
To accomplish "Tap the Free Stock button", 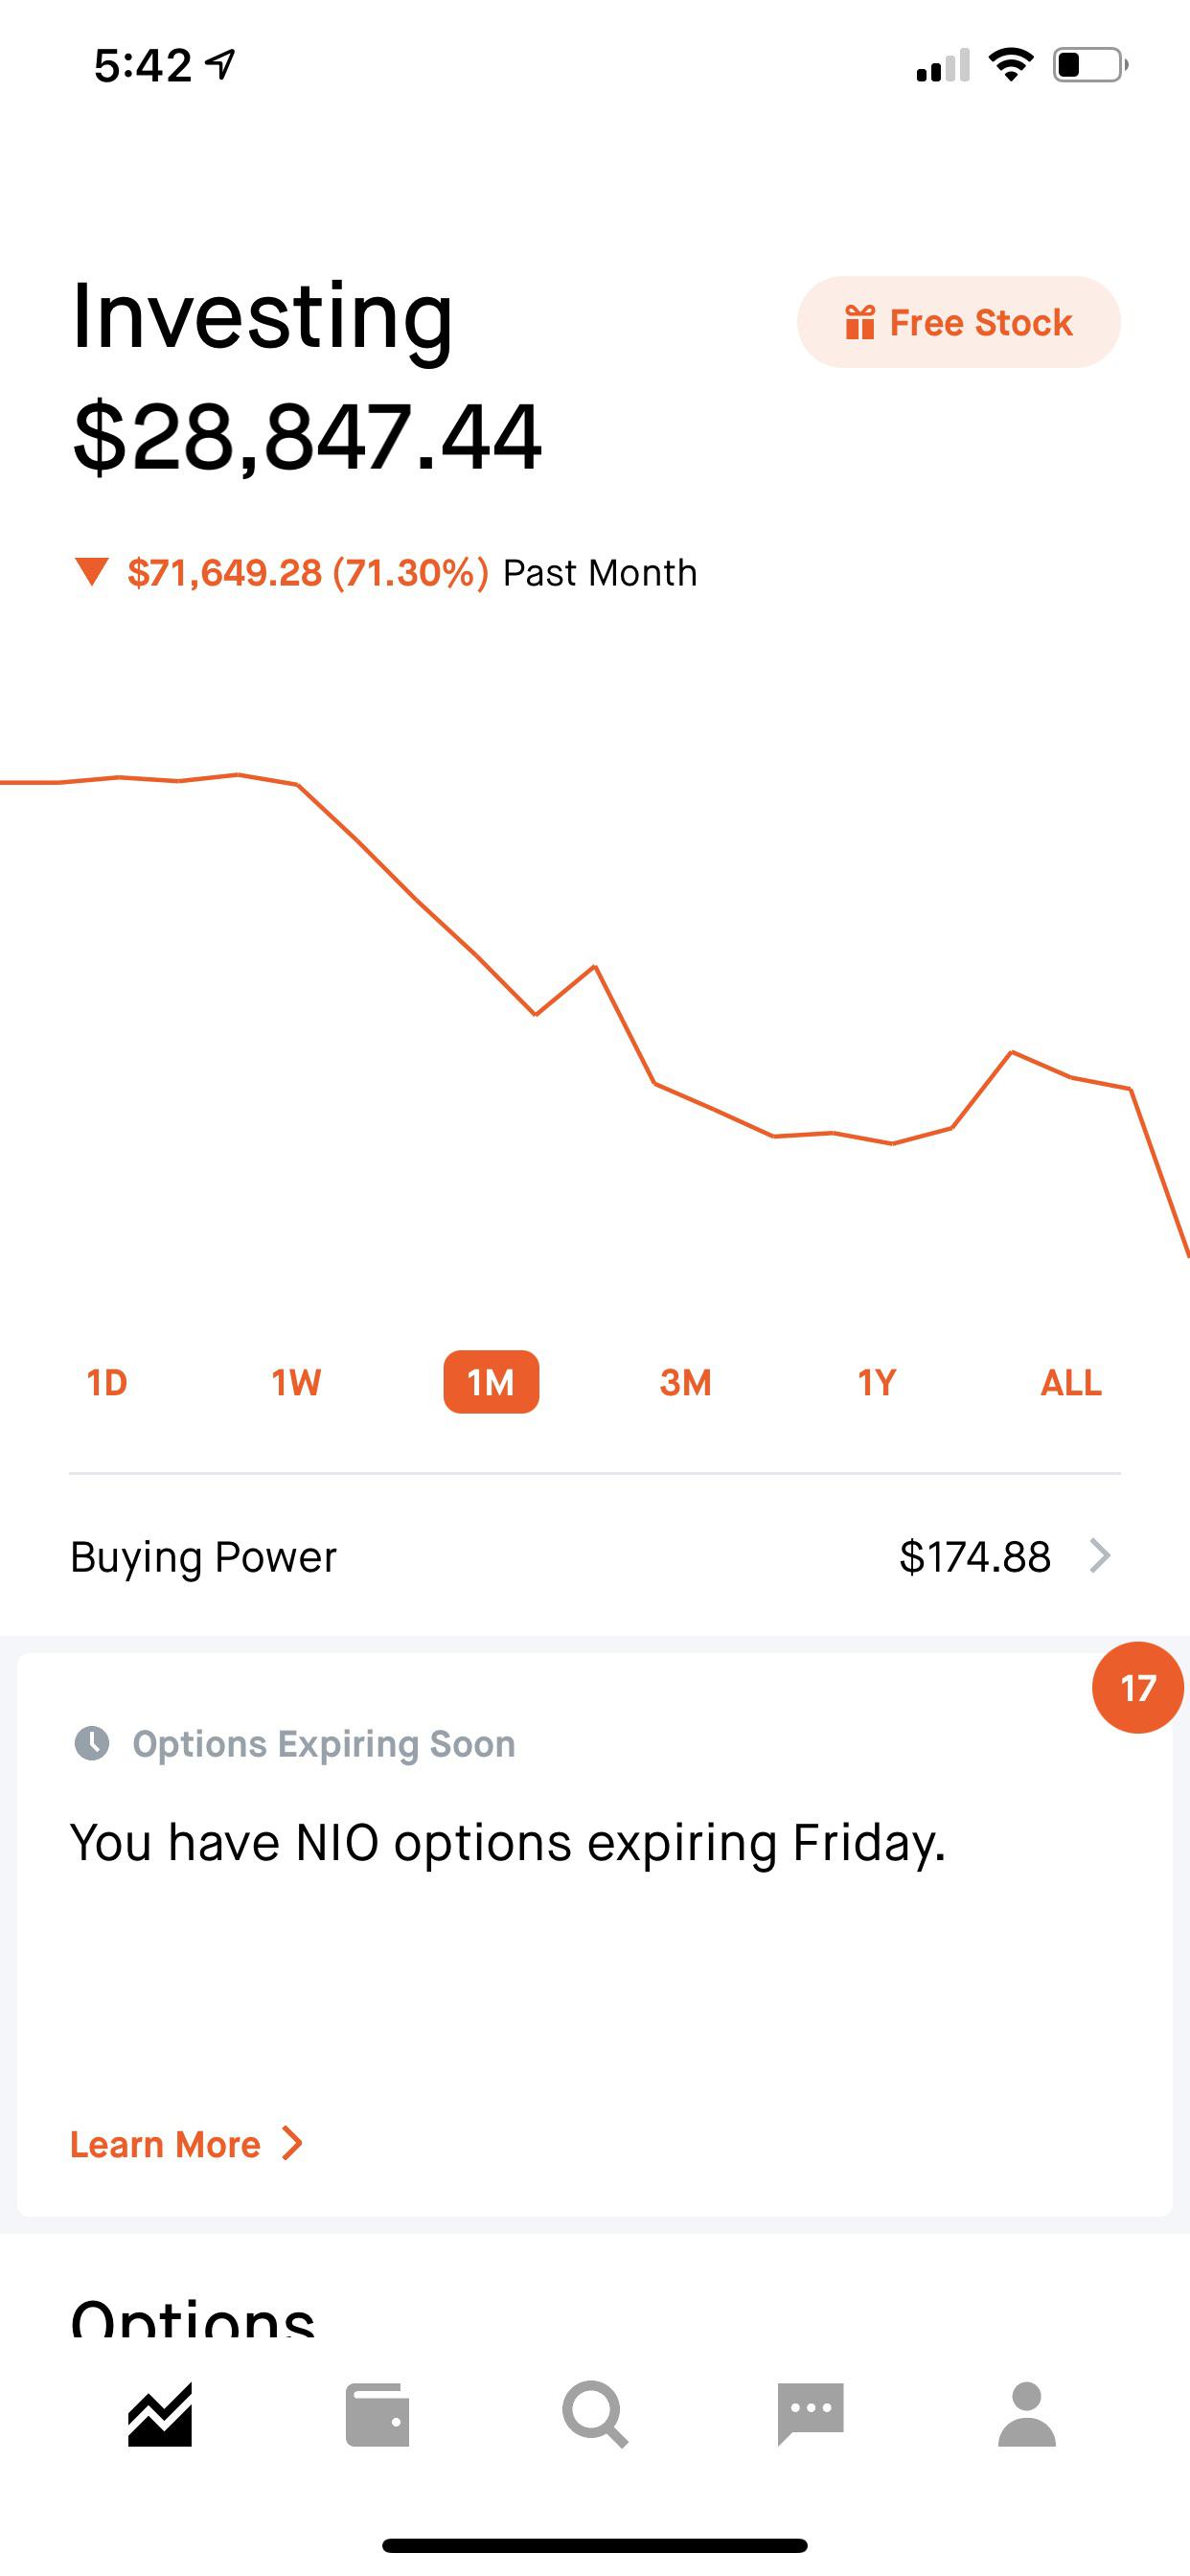I will pos(958,322).
